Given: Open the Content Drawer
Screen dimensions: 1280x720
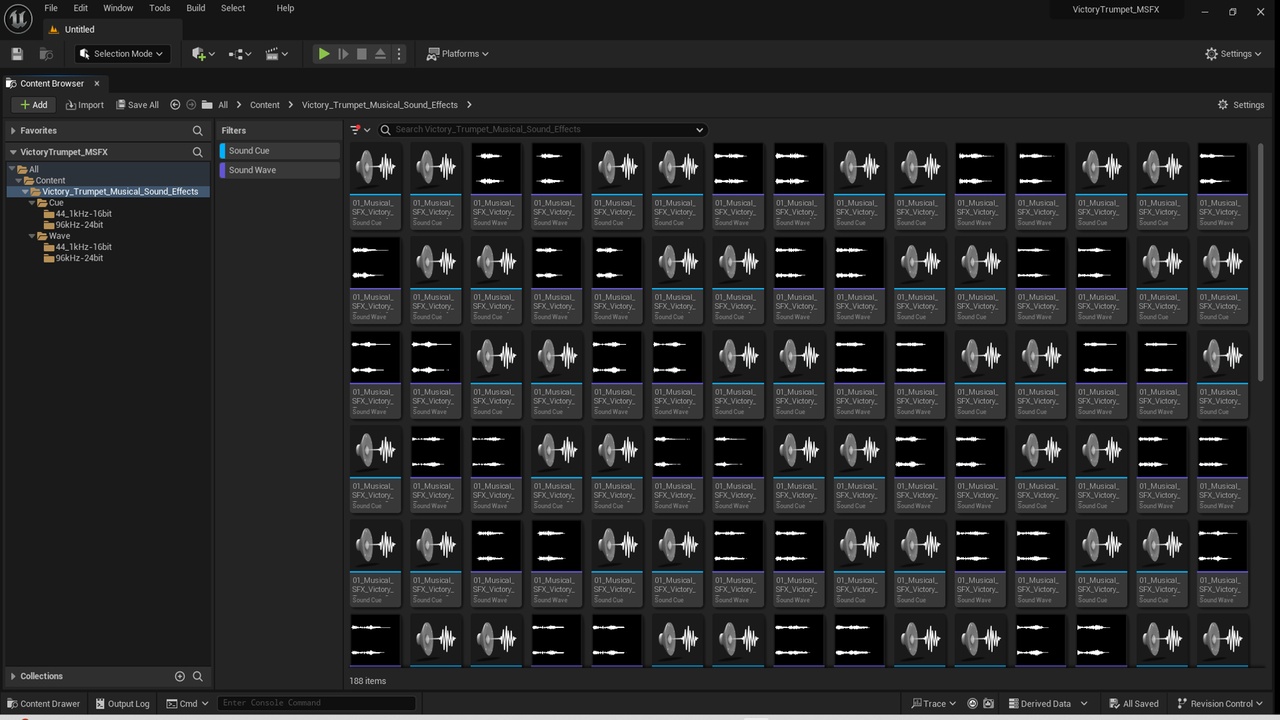Looking at the screenshot, I should [43, 704].
